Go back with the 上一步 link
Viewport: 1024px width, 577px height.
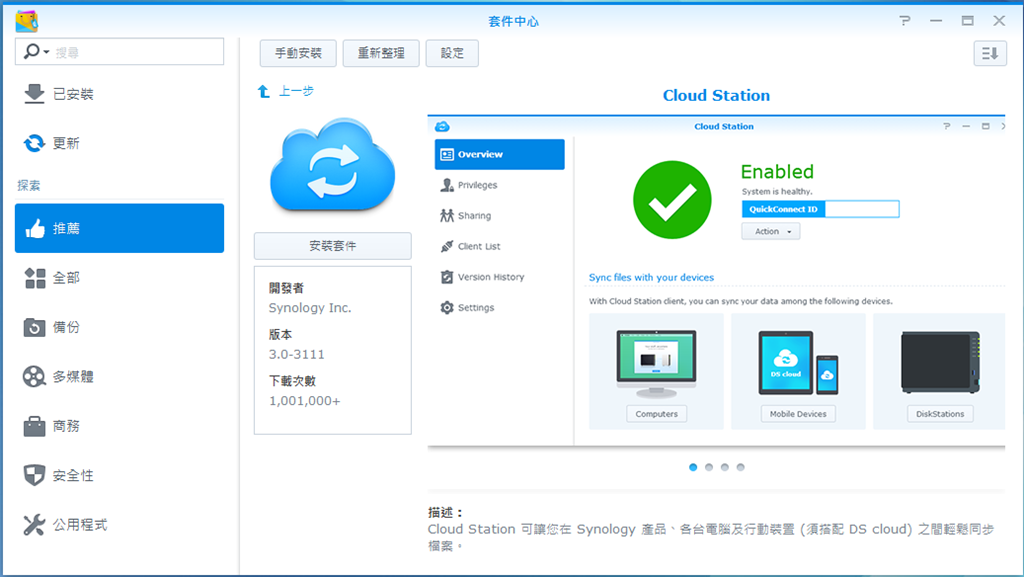pyautogui.click(x=296, y=91)
